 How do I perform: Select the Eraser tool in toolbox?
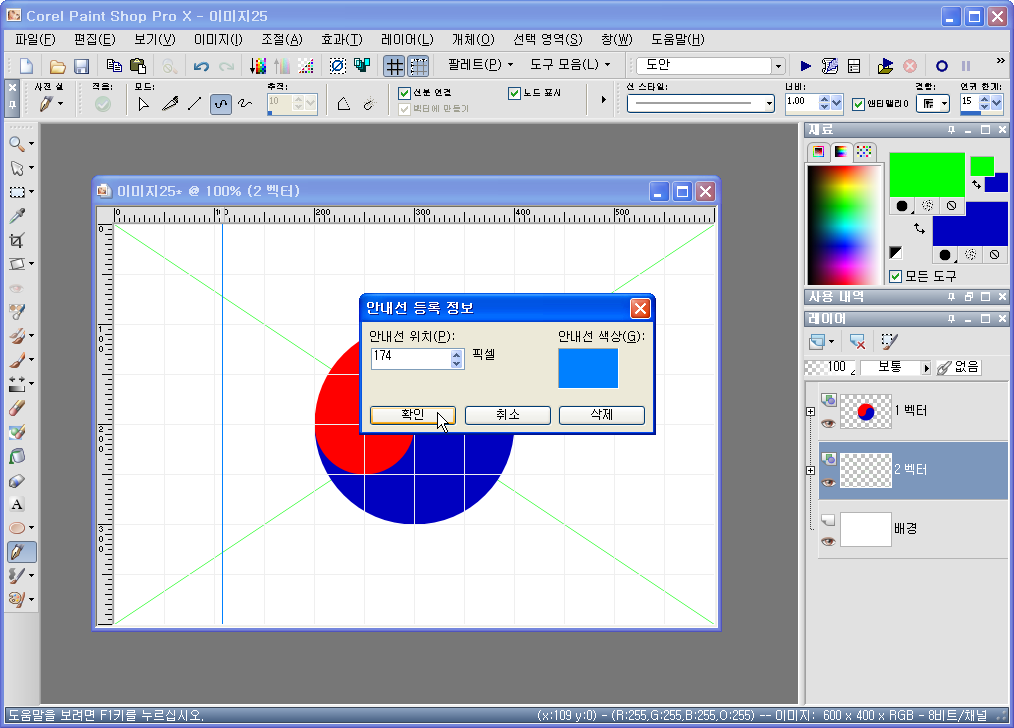coord(17,407)
